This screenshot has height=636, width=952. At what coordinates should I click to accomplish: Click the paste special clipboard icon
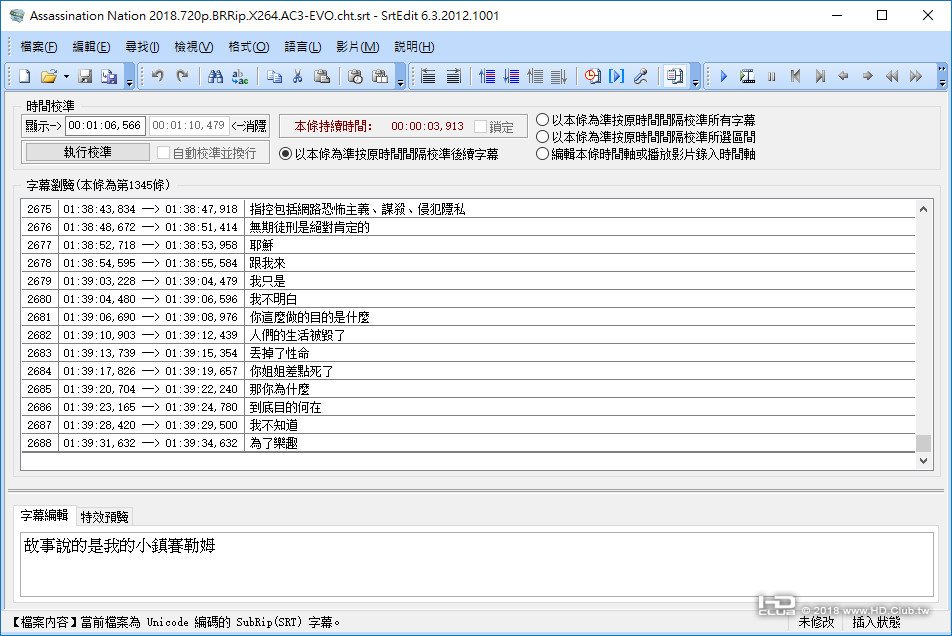[x=380, y=76]
